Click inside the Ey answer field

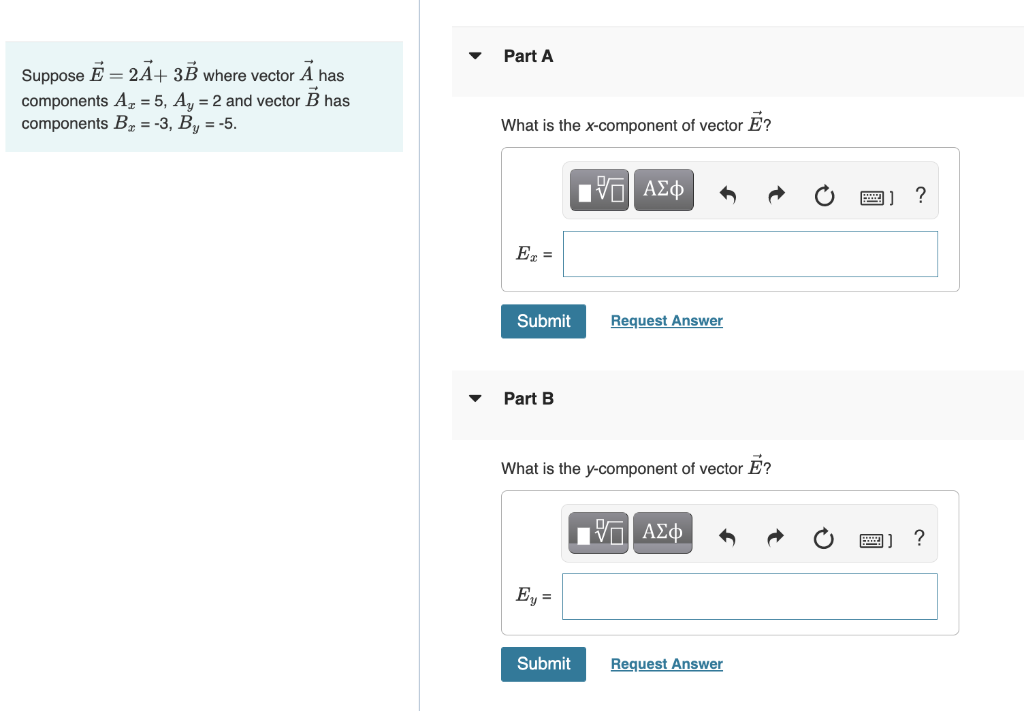[x=749, y=596]
